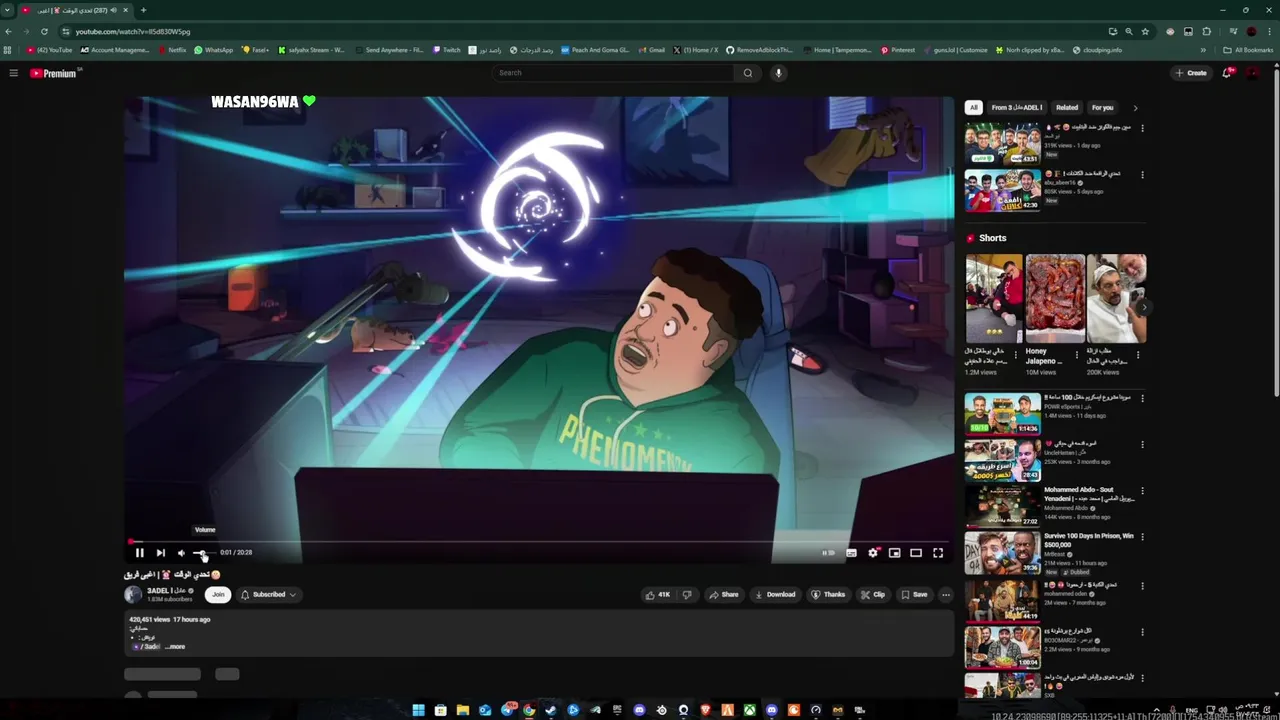Focus the YouTube search box
The width and height of the screenshot is (1280, 720).
point(612,73)
